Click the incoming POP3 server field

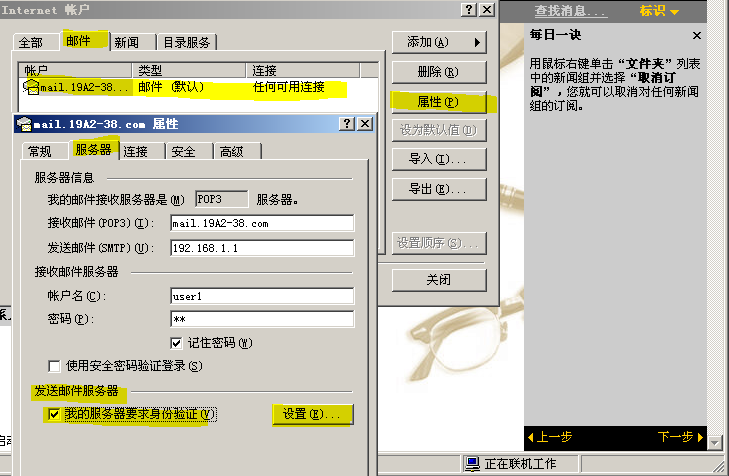click(x=262, y=224)
